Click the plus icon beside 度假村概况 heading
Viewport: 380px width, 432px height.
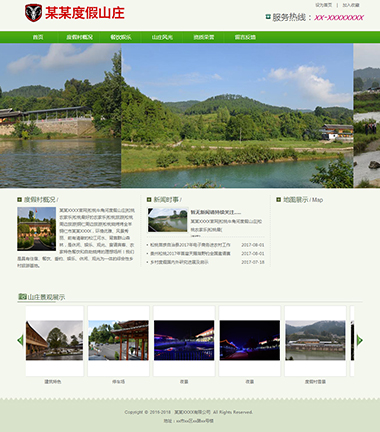coord(20,200)
